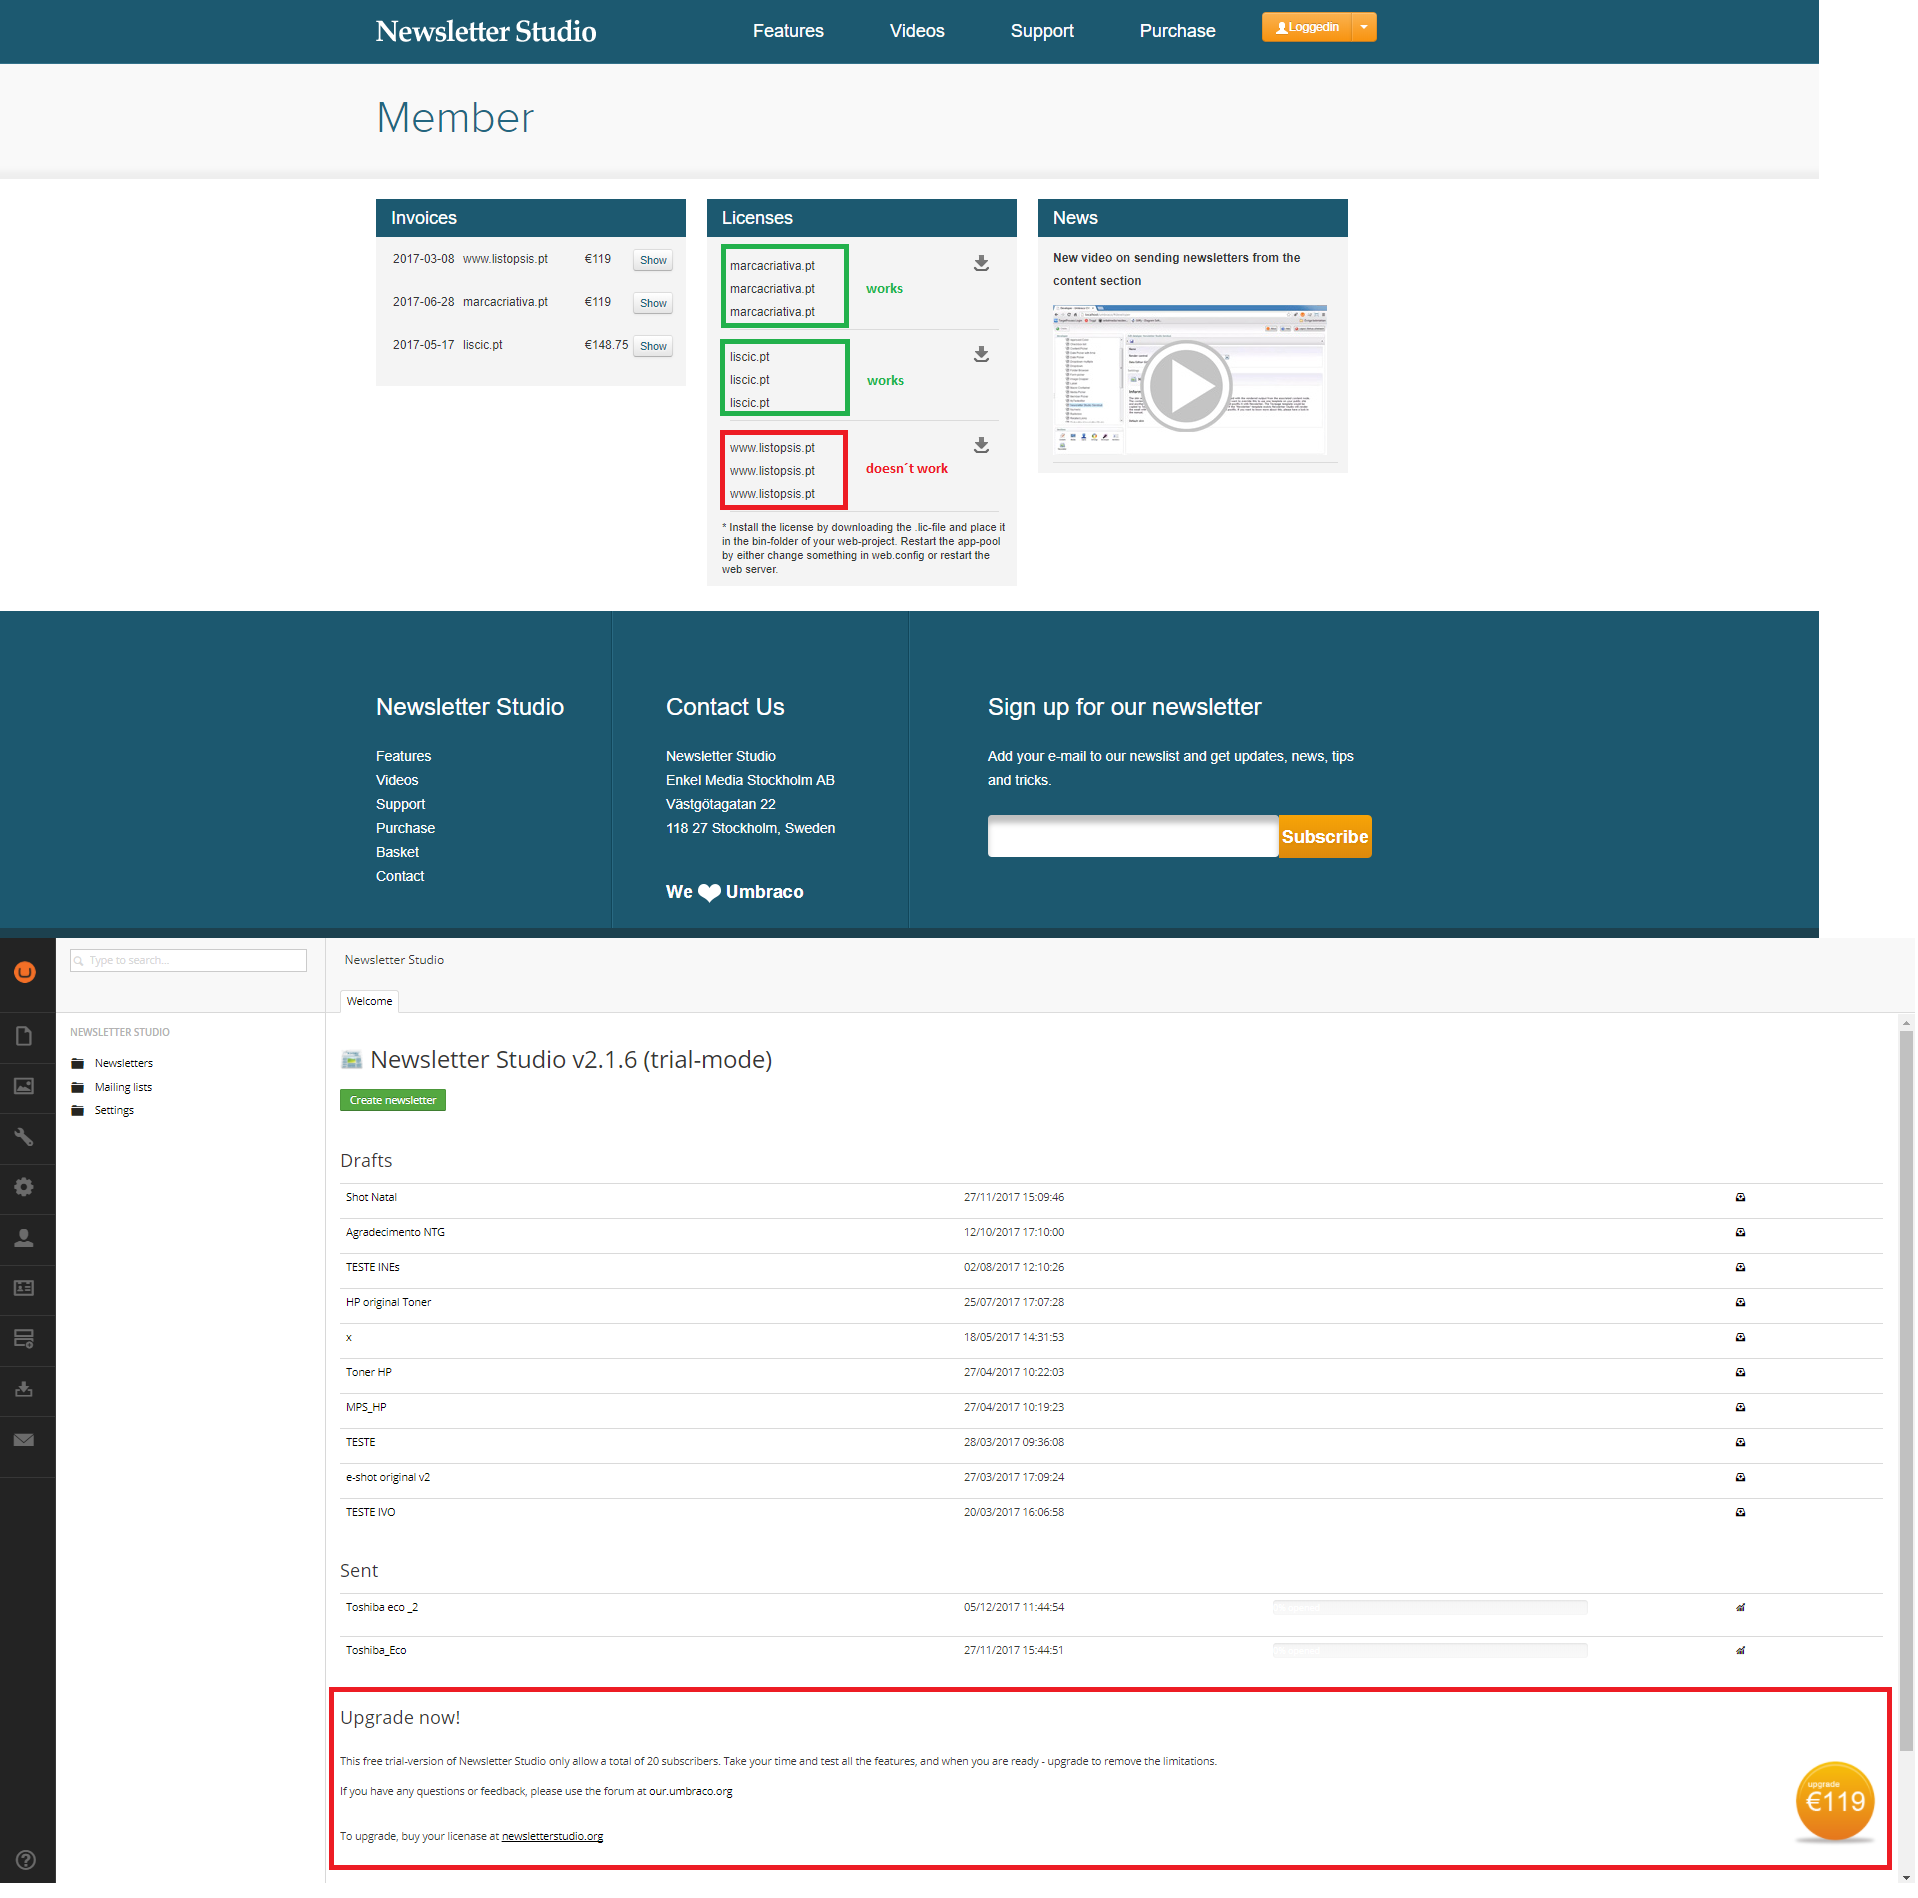This screenshot has height=1898, width=1918.
Task: Open the footer Videos link
Action: click(397, 781)
